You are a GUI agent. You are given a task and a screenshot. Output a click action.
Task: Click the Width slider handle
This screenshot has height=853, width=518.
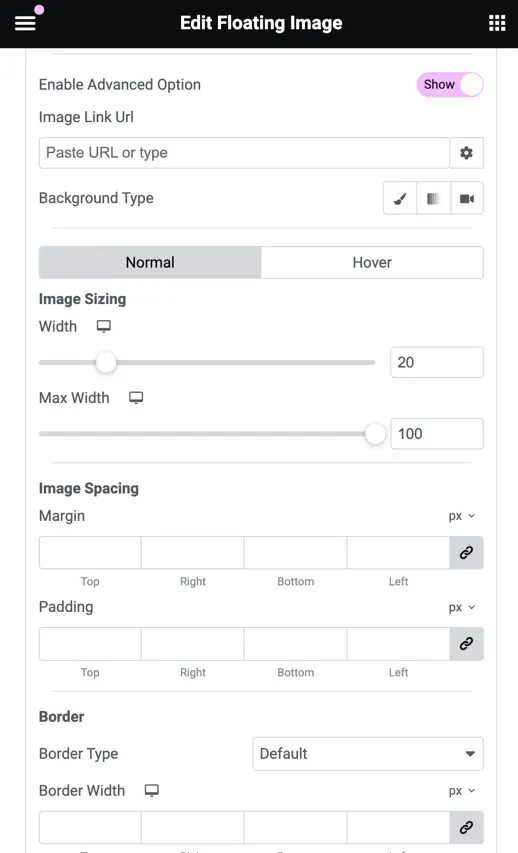(x=106, y=363)
